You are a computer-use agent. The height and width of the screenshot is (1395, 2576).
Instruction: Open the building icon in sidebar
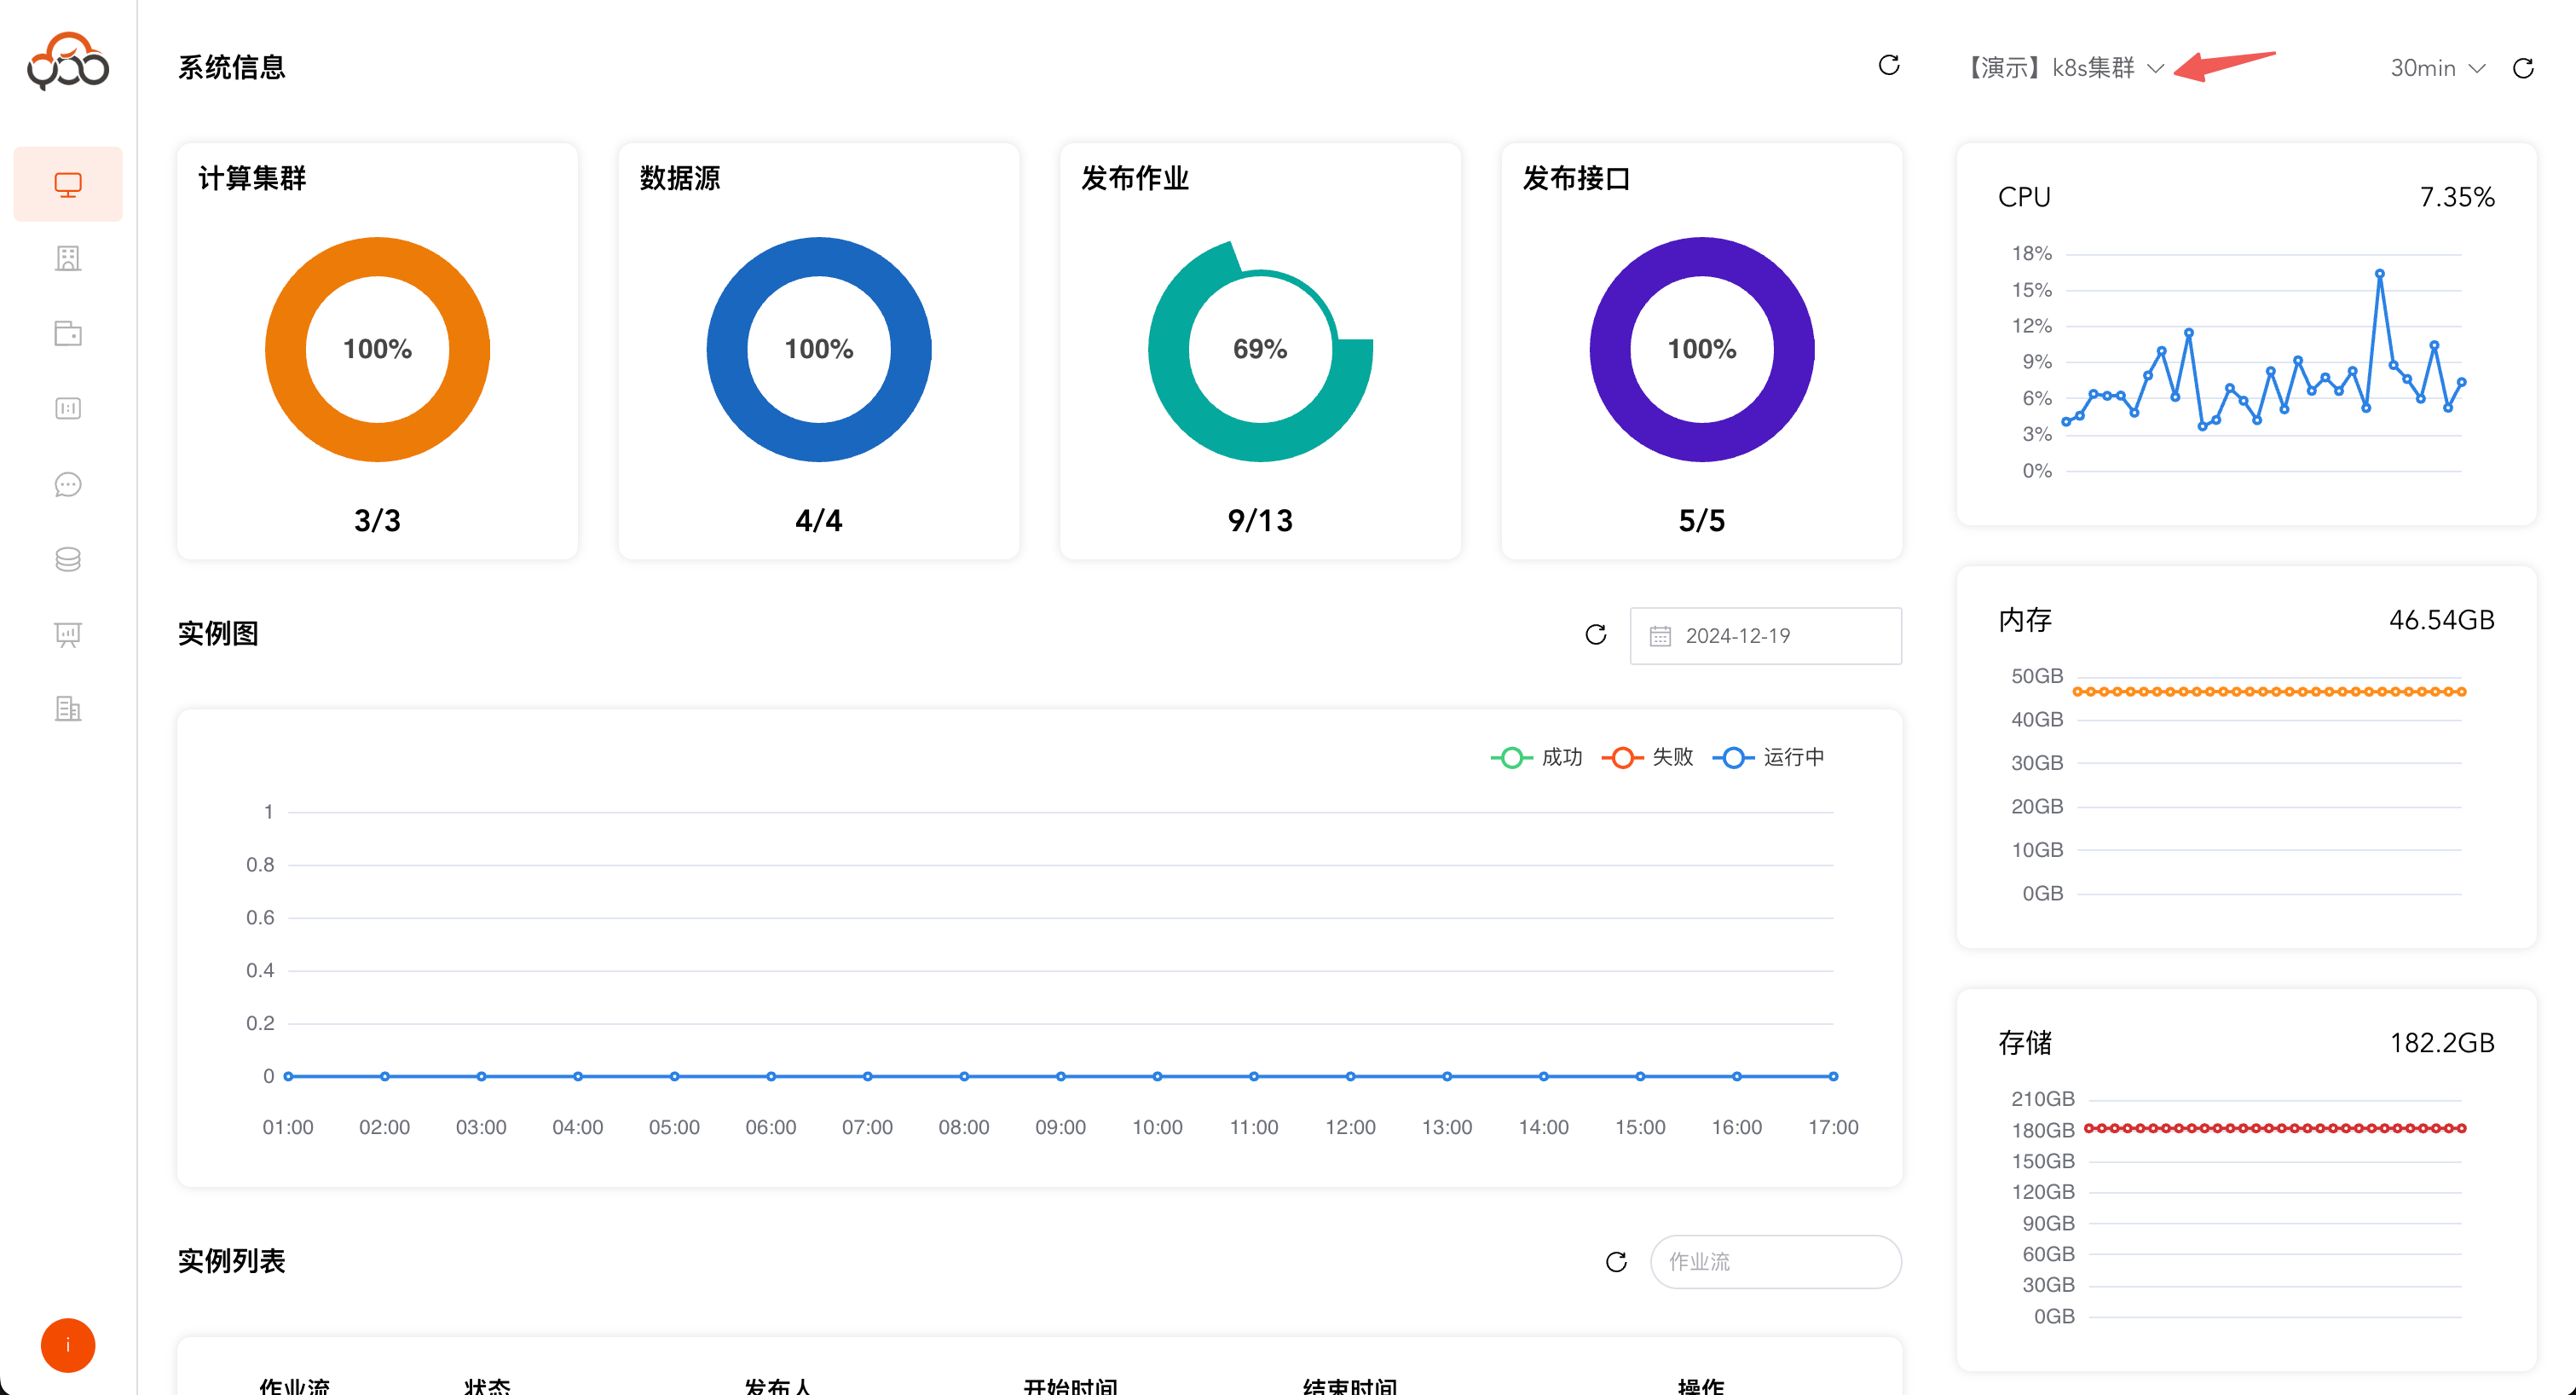68,259
